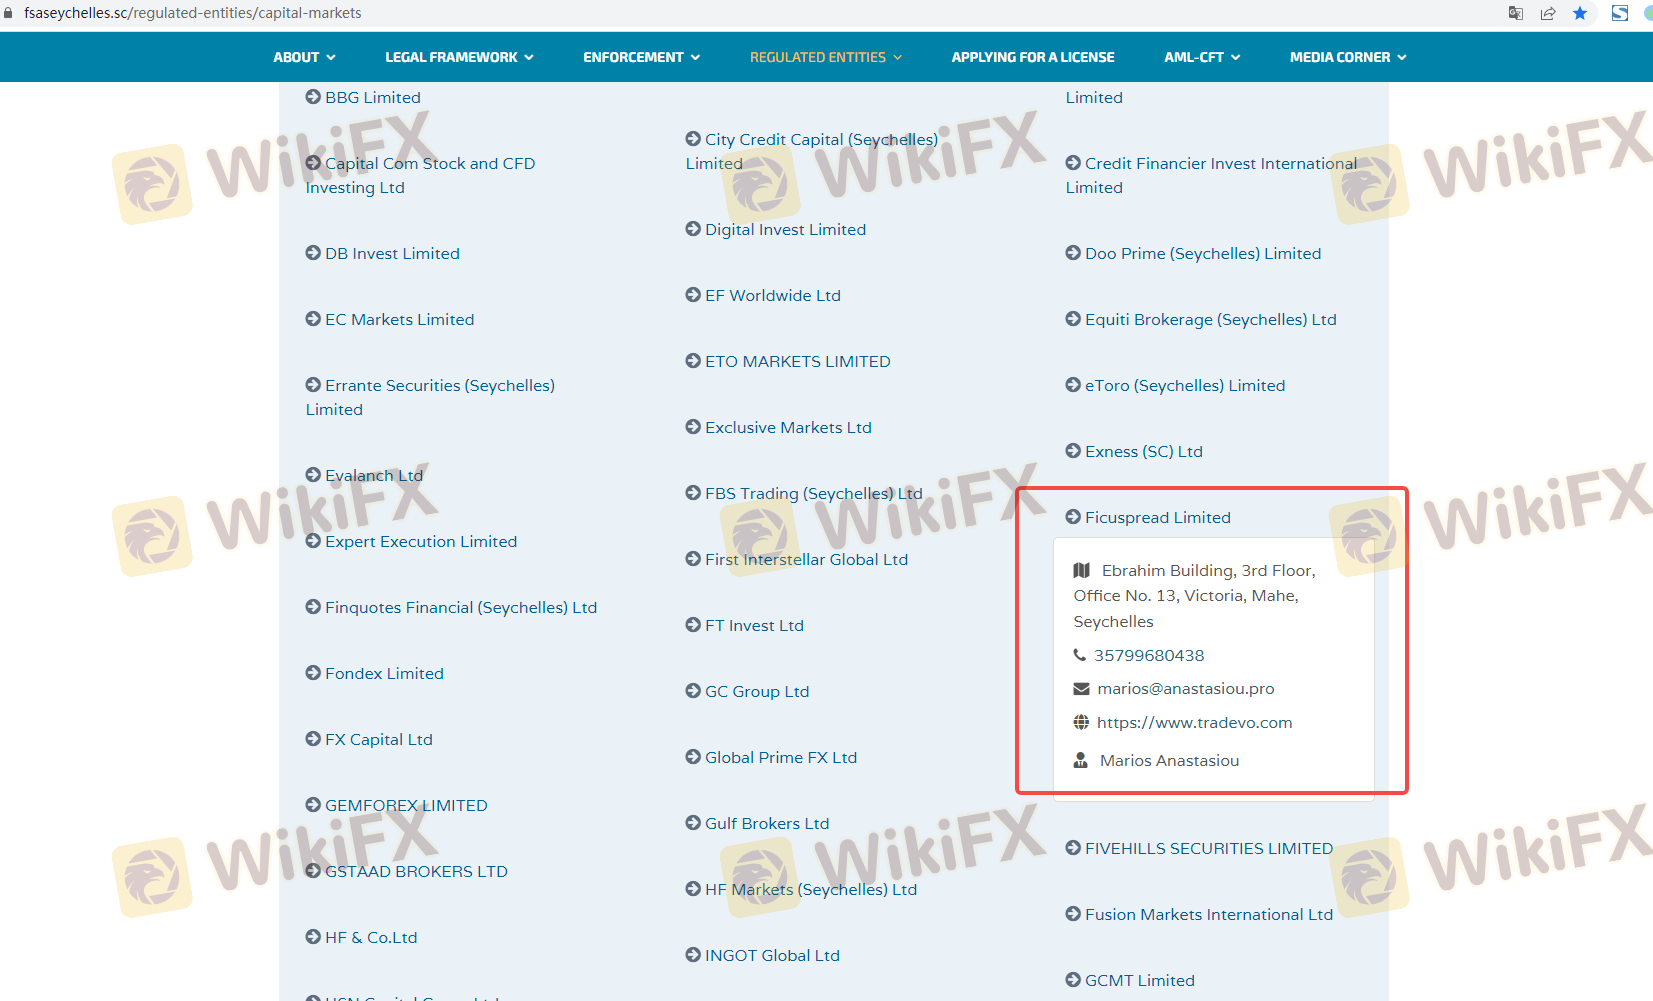Open the Media Corner menu
1653x1001 pixels.
coord(1347,57)
